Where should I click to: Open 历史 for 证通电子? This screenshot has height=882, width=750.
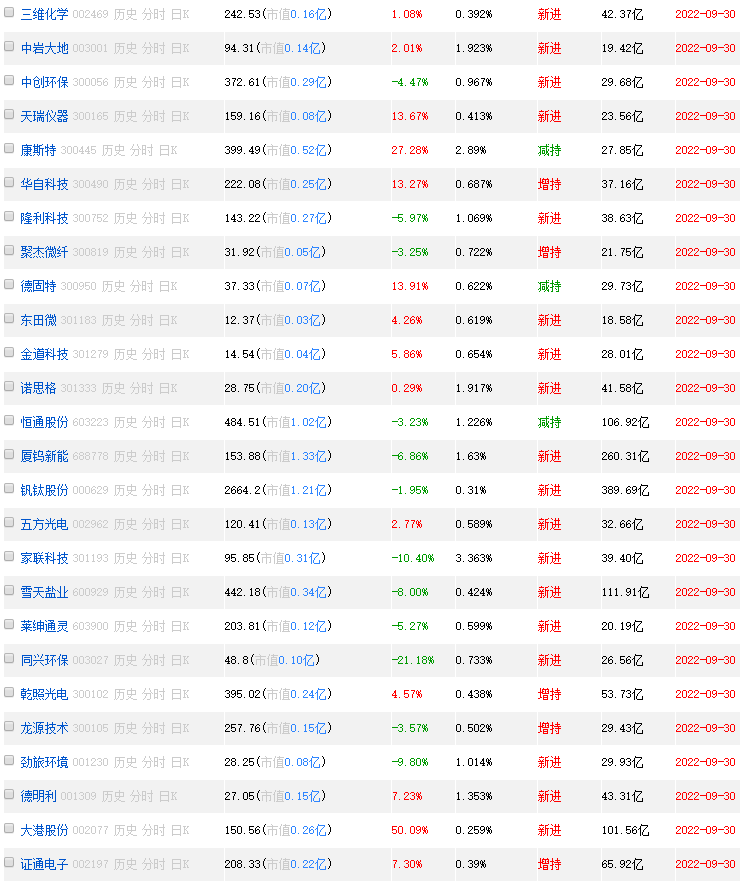click(125, 865)
